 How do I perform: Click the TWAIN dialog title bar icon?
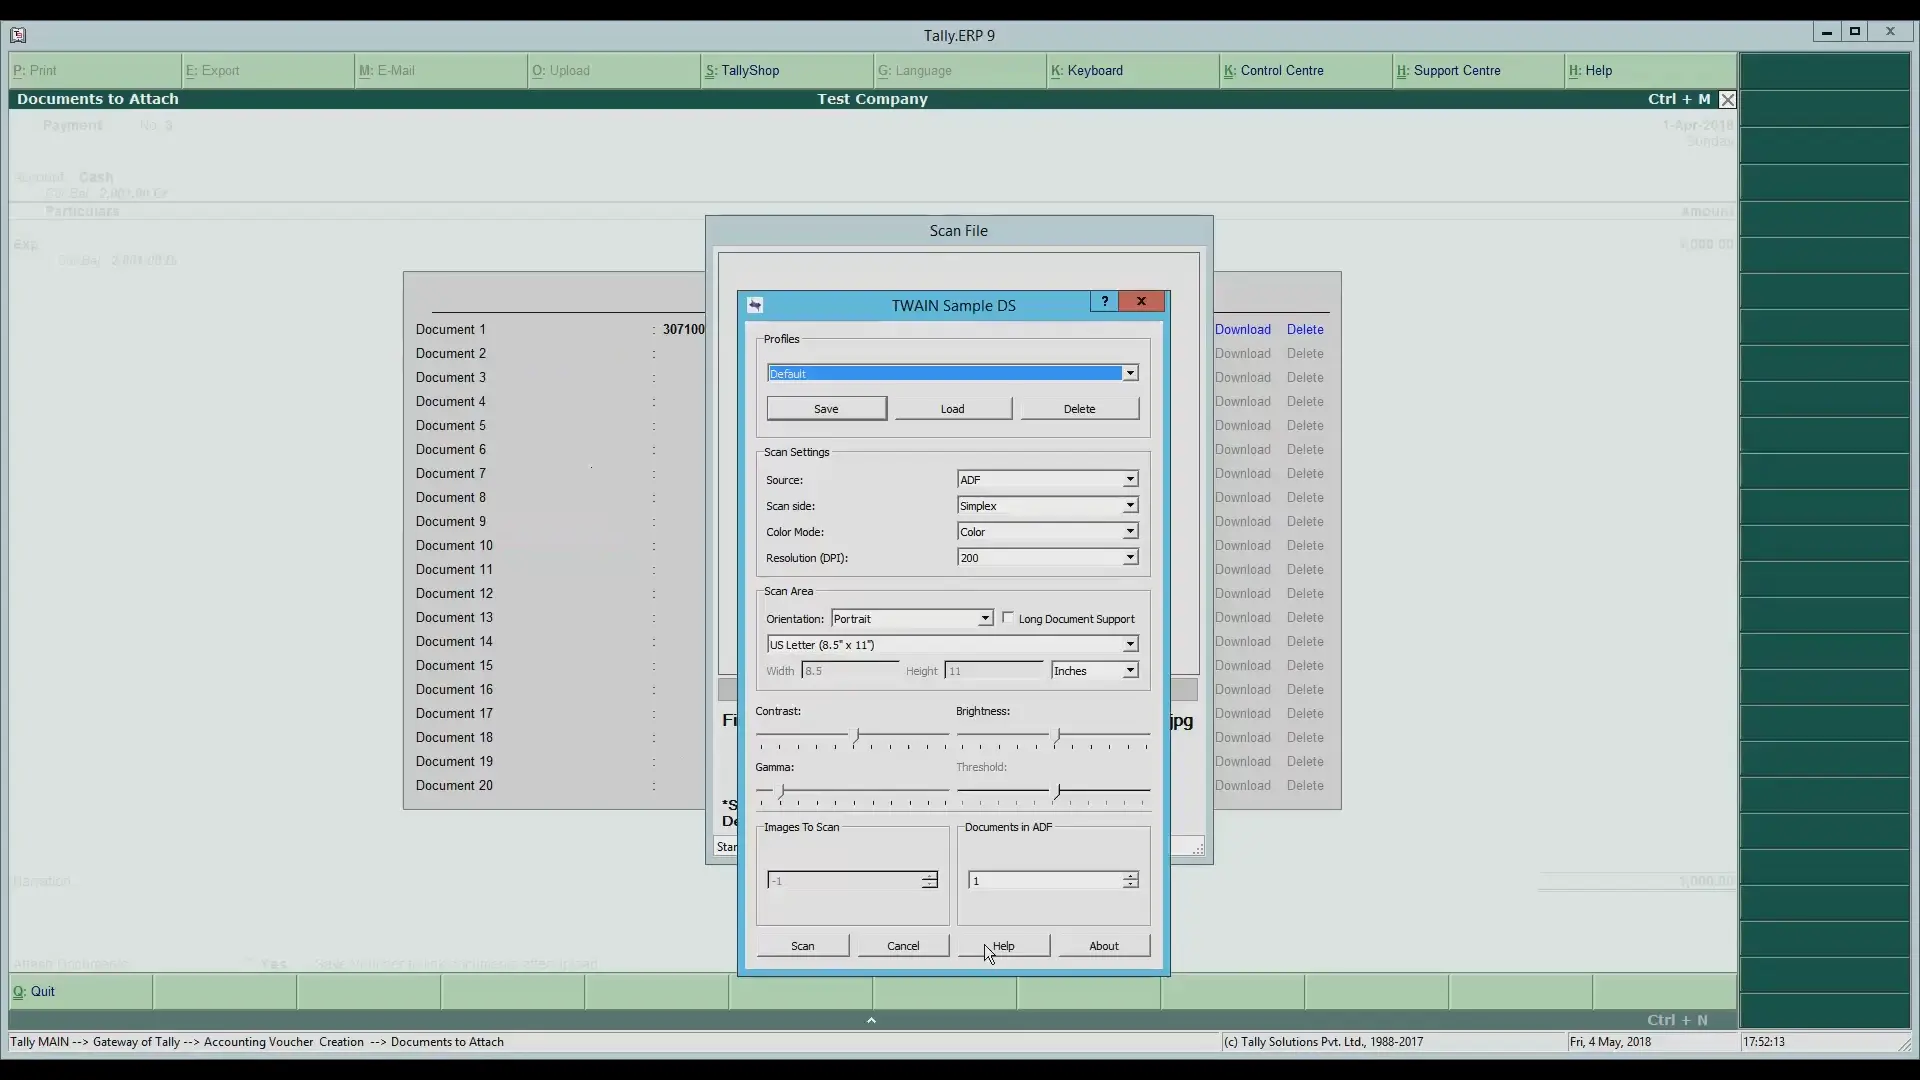click(x=755, y=305)
